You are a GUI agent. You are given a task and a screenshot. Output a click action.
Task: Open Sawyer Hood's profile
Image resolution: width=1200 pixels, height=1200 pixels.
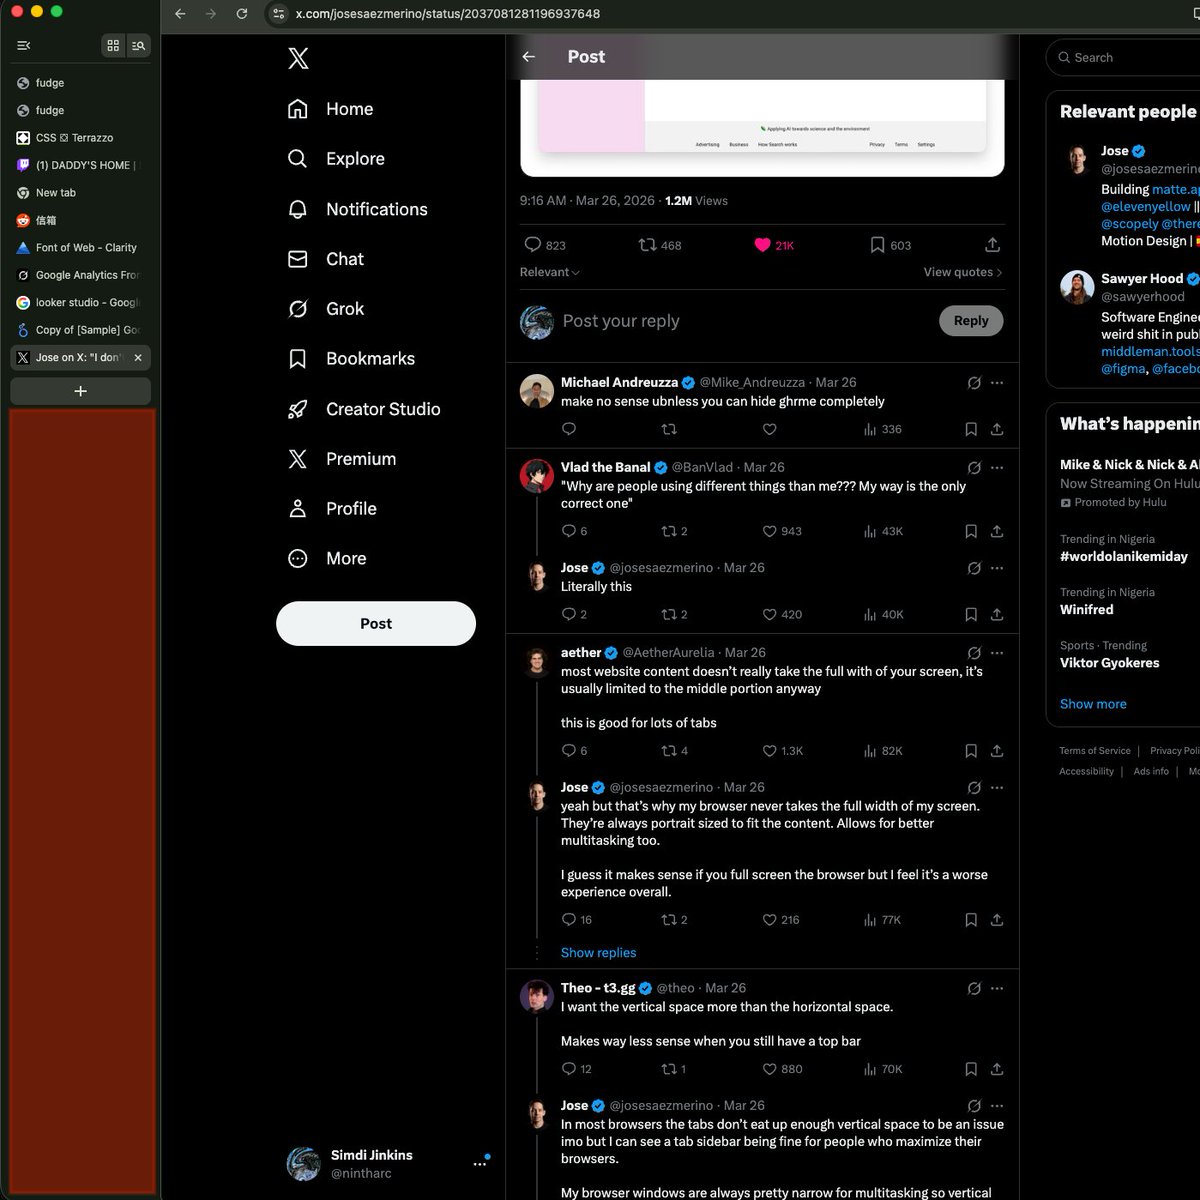tap(1142, 279)
